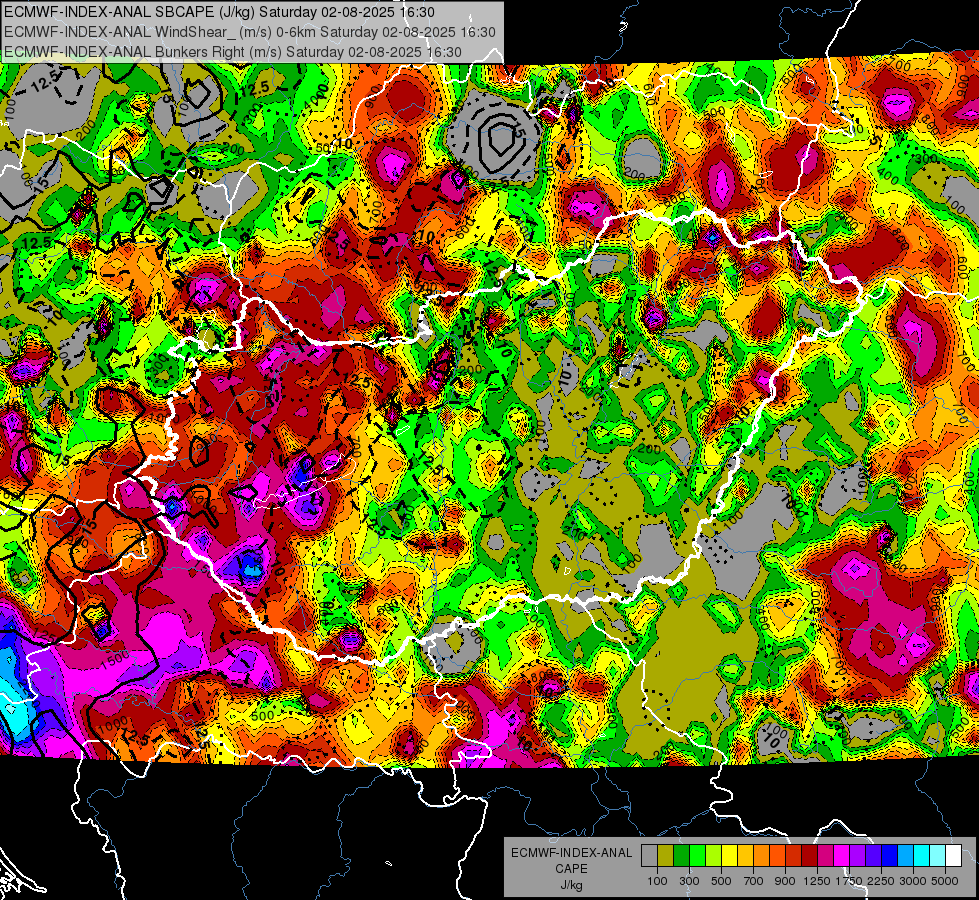The image size is (979, 900).
Task: Click the legend value 1750
Action: [849, 881]
